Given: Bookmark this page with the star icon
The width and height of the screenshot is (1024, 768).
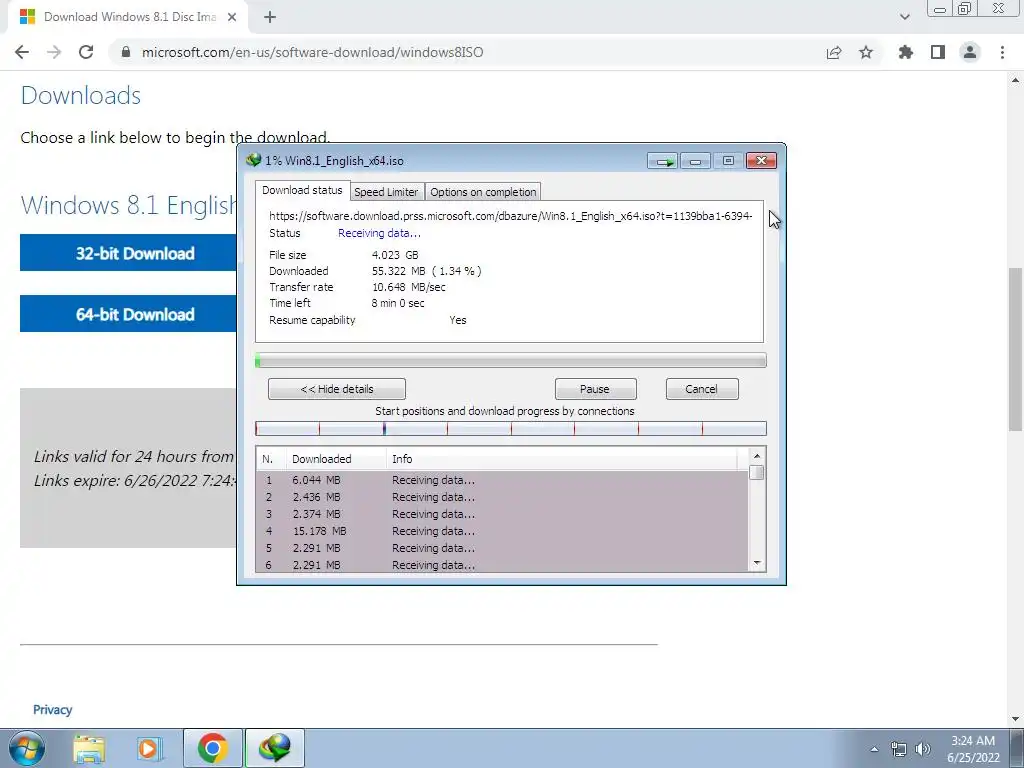Looking at the screenshot, I should [866, 52].
